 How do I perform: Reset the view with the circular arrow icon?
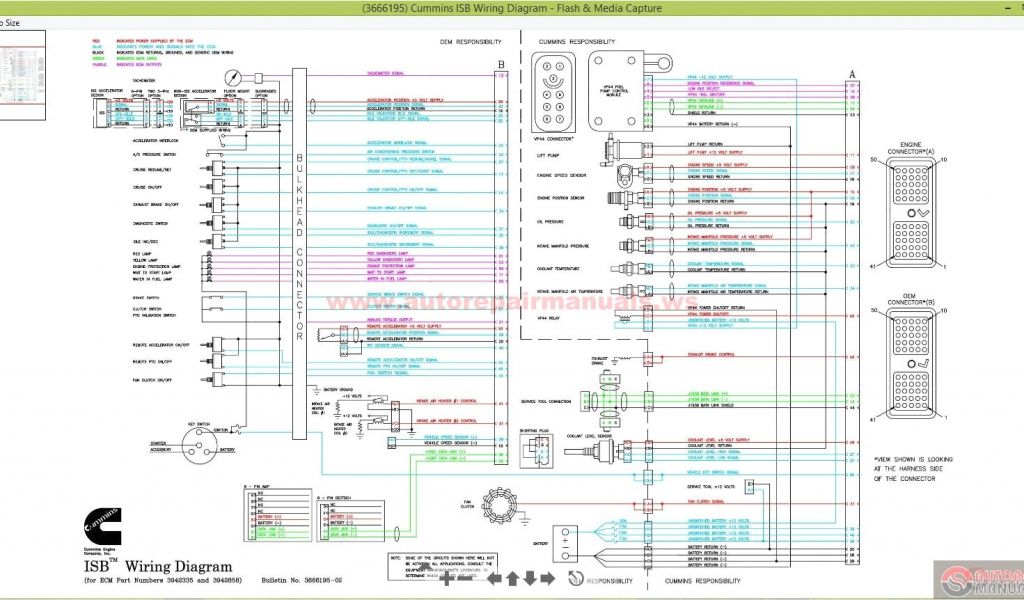pyautogui.click(x=575, y=578)
